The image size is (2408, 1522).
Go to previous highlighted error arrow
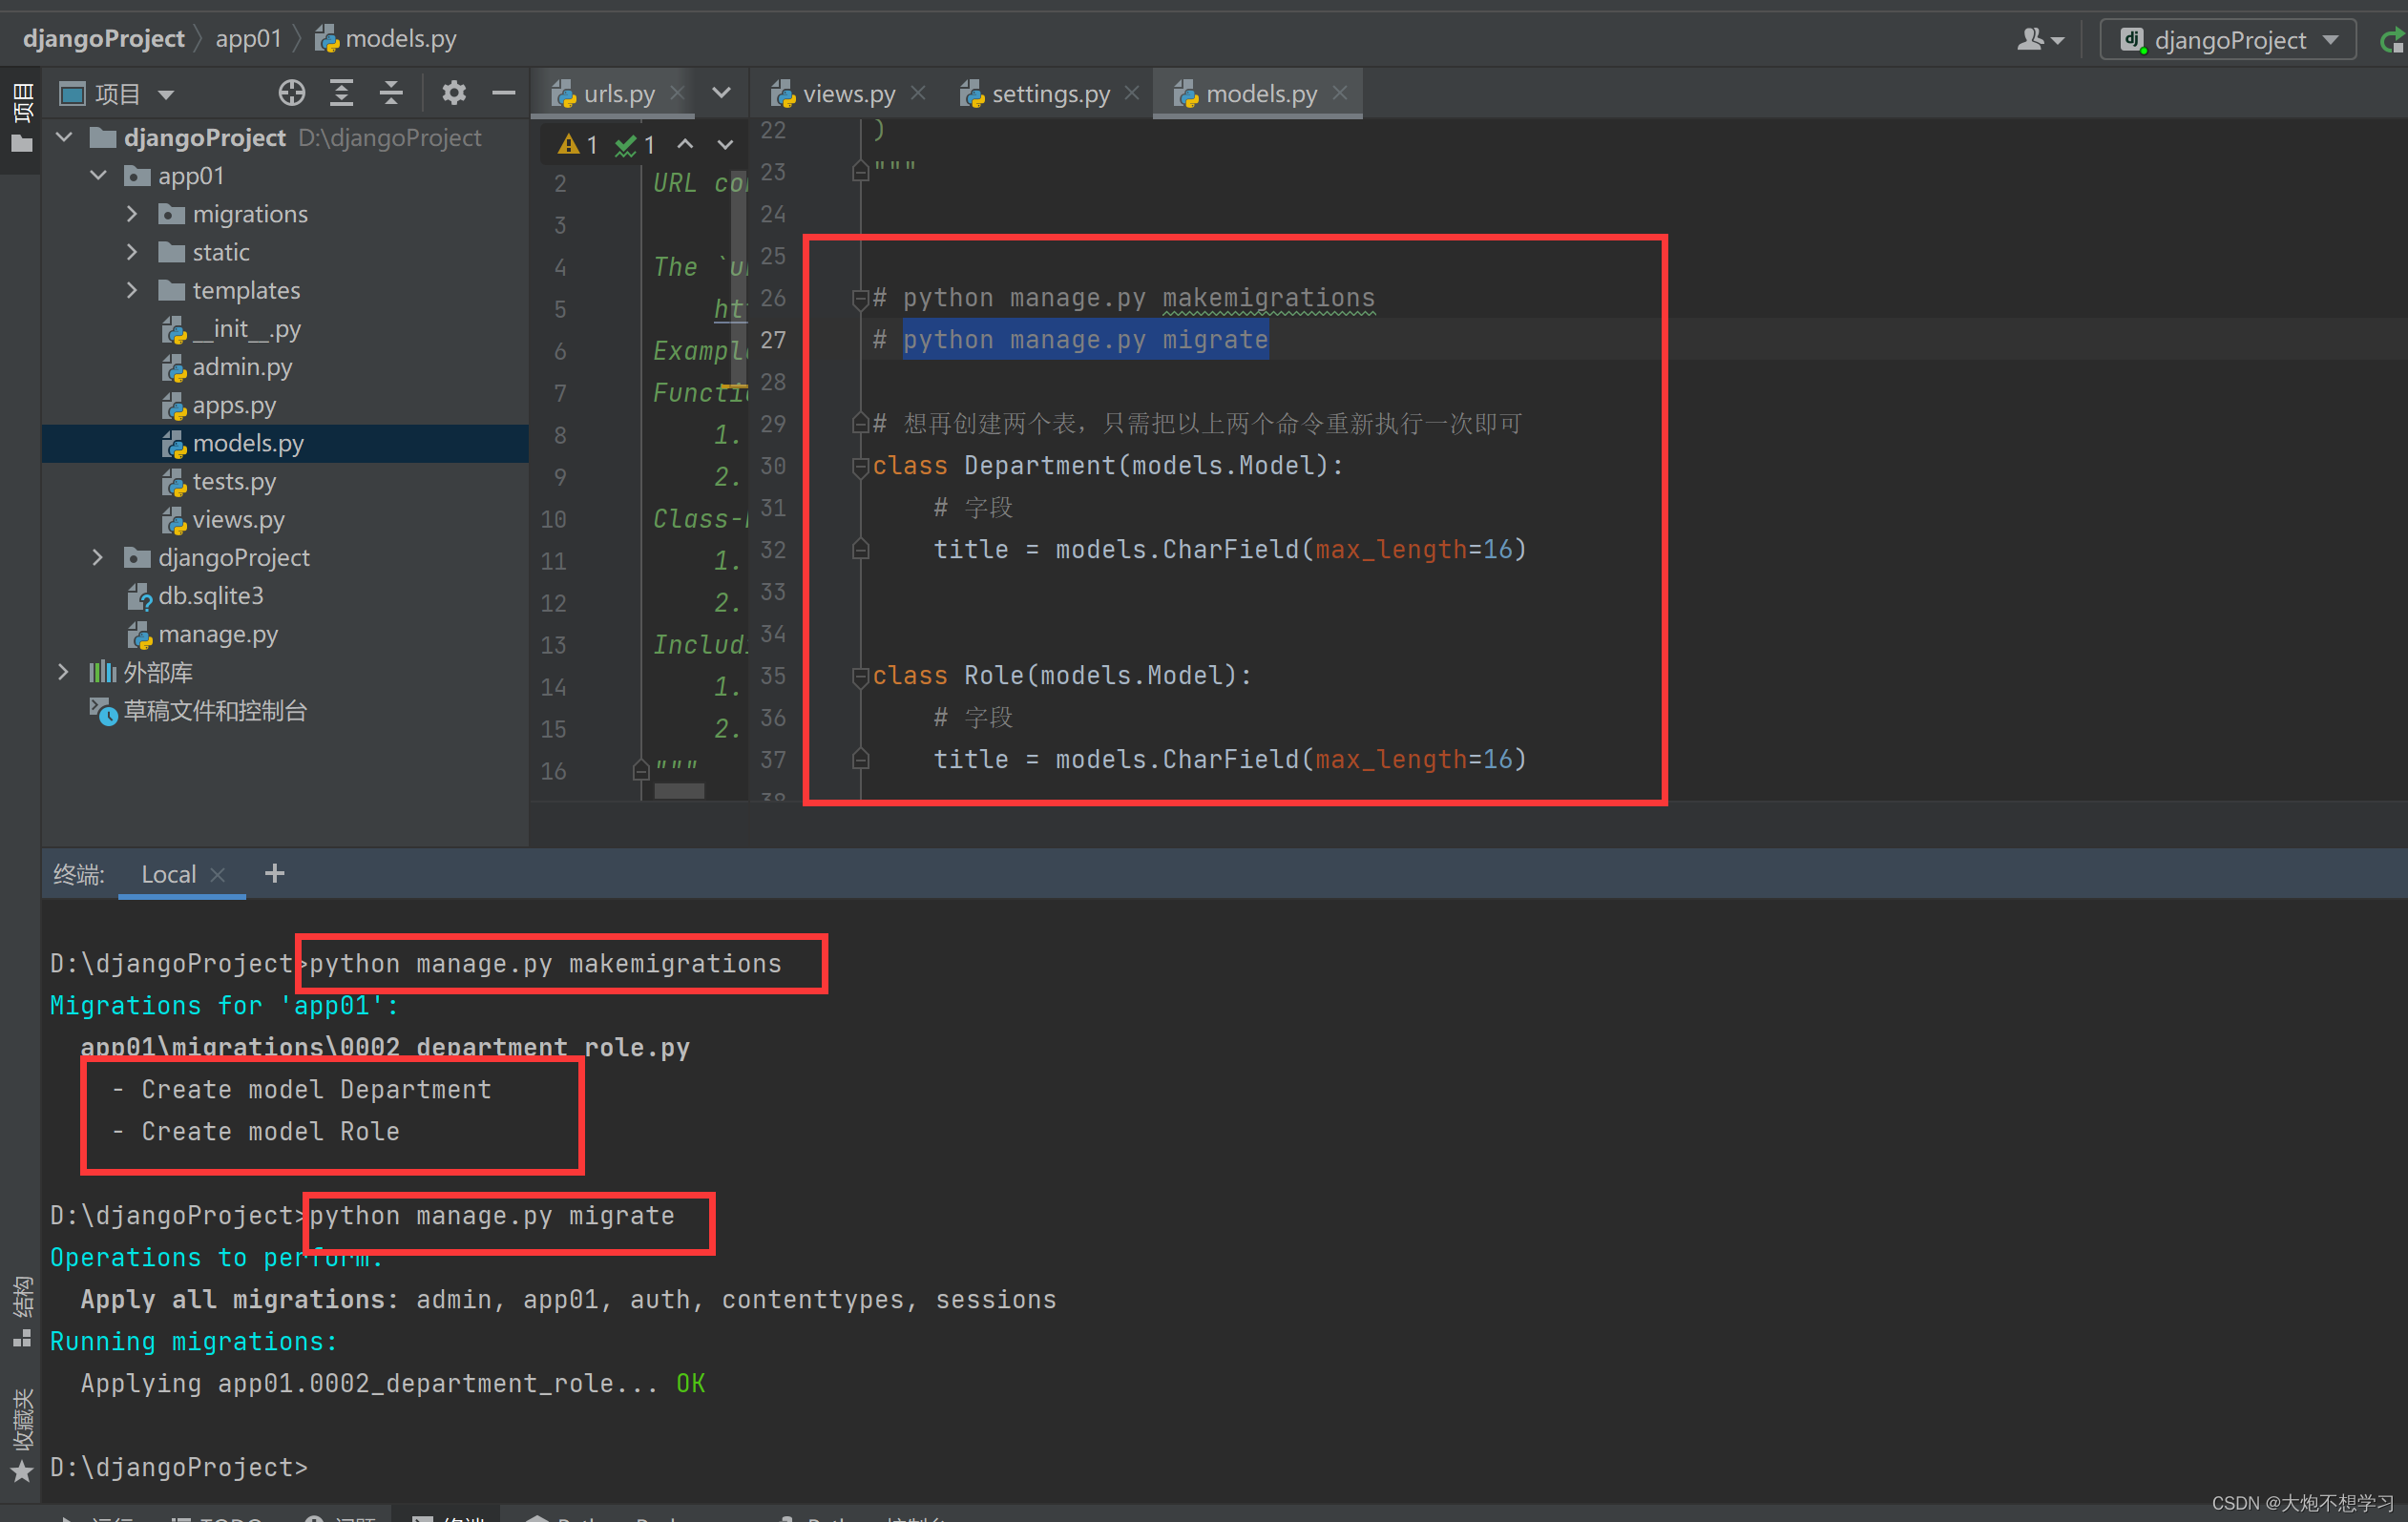pyautogui.click(x=685, y=145)
